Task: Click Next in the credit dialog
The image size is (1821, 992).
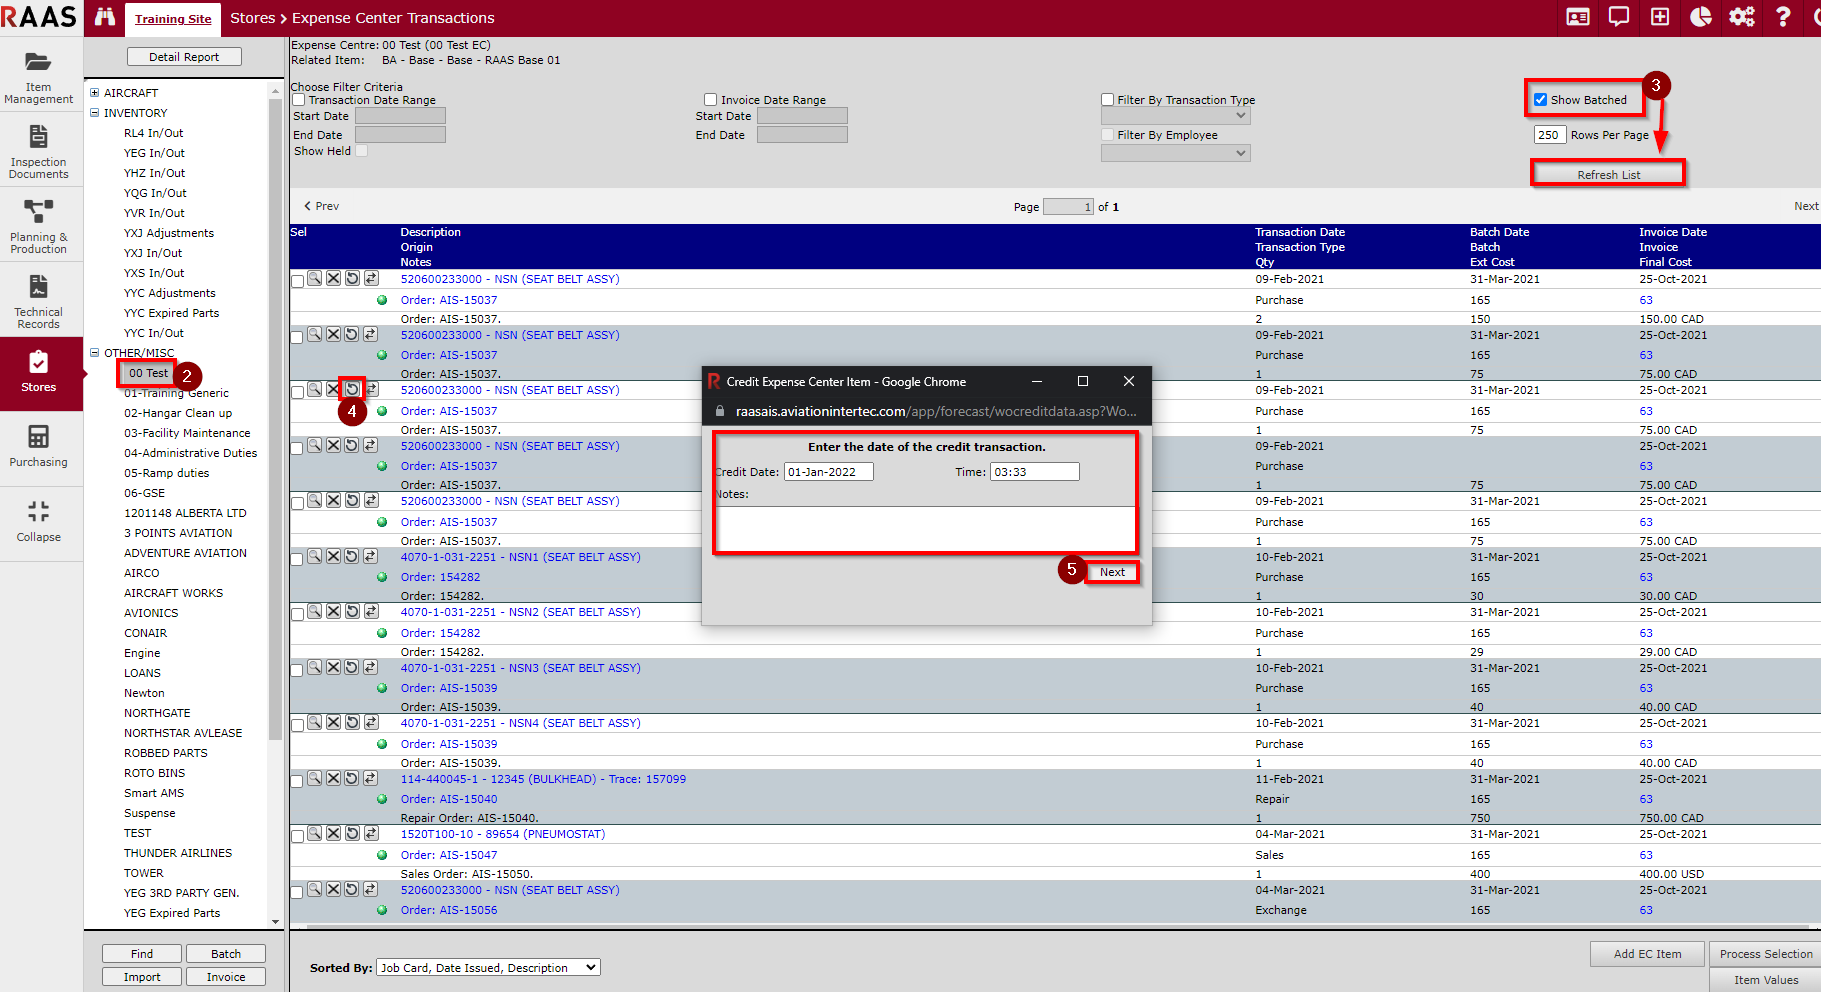Action: [1112, 572]
